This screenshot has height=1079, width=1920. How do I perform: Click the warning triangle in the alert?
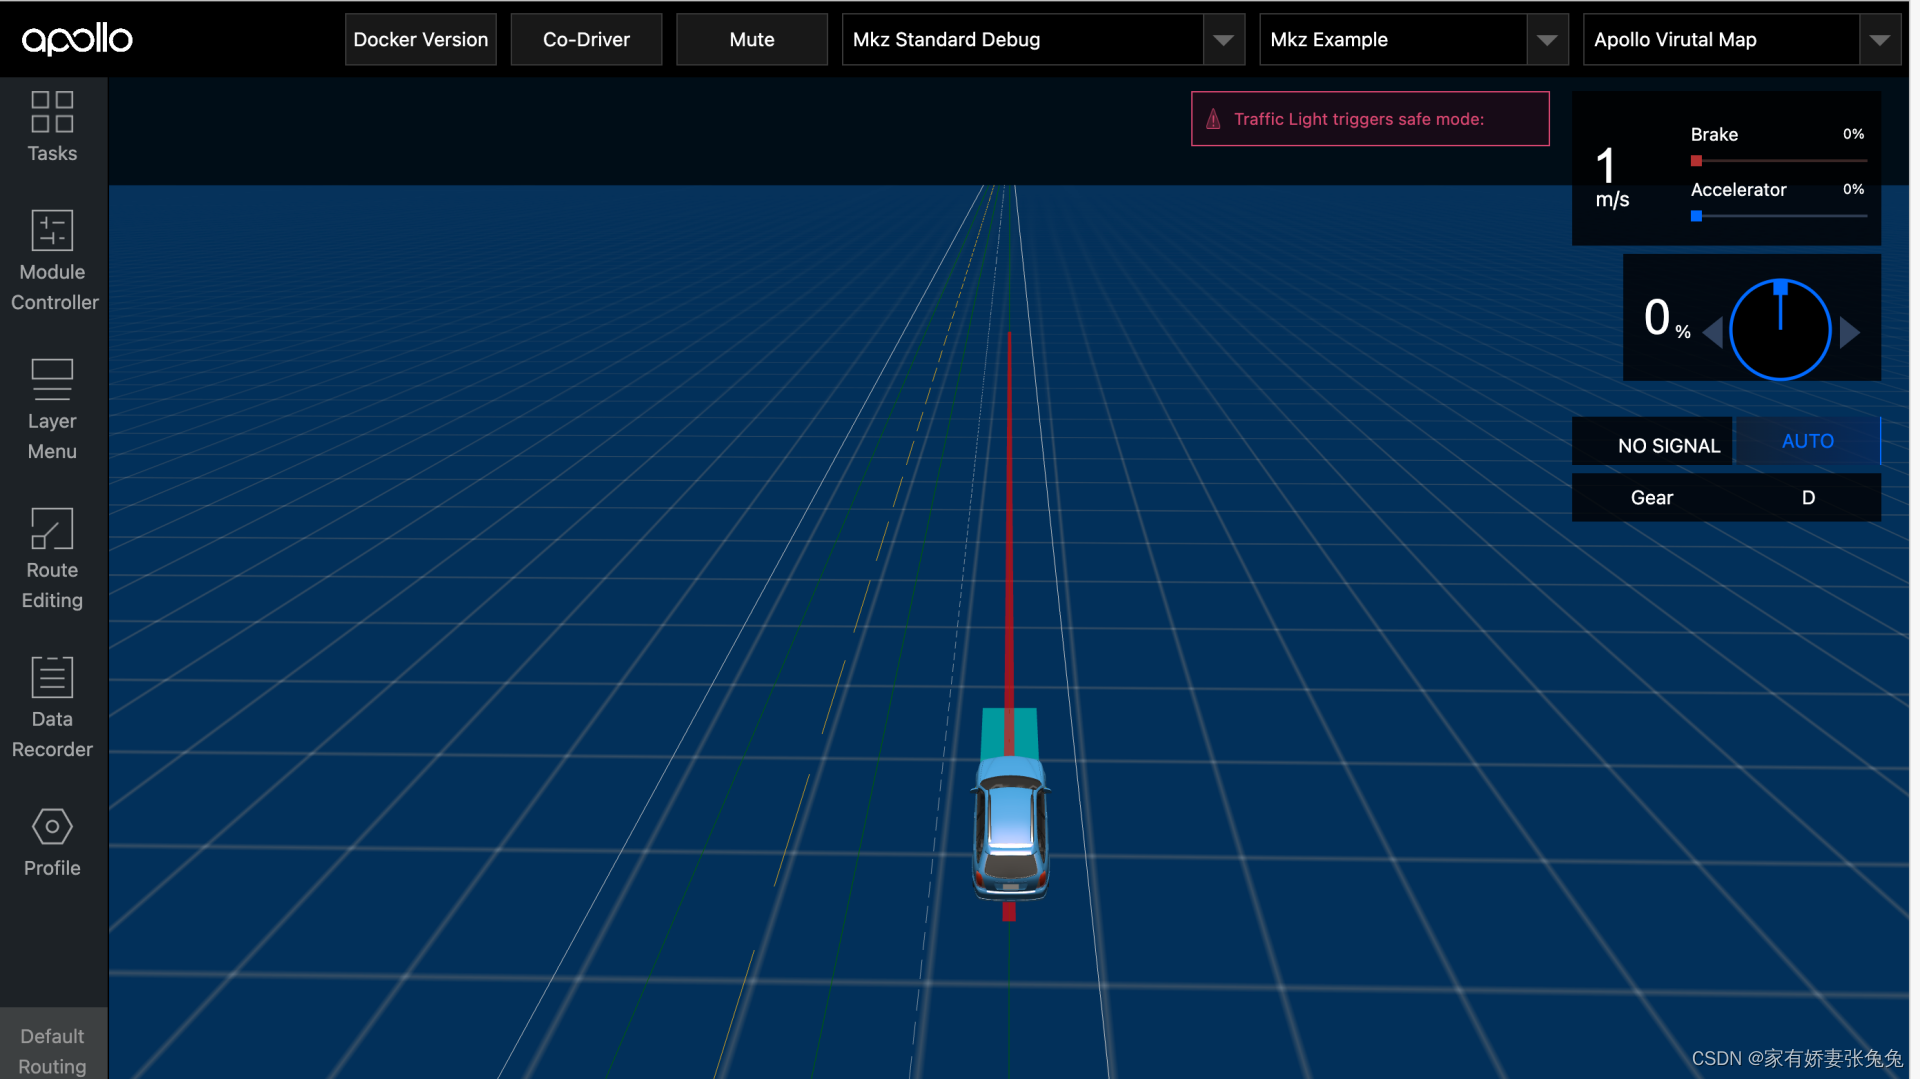tap(1213, 119)
